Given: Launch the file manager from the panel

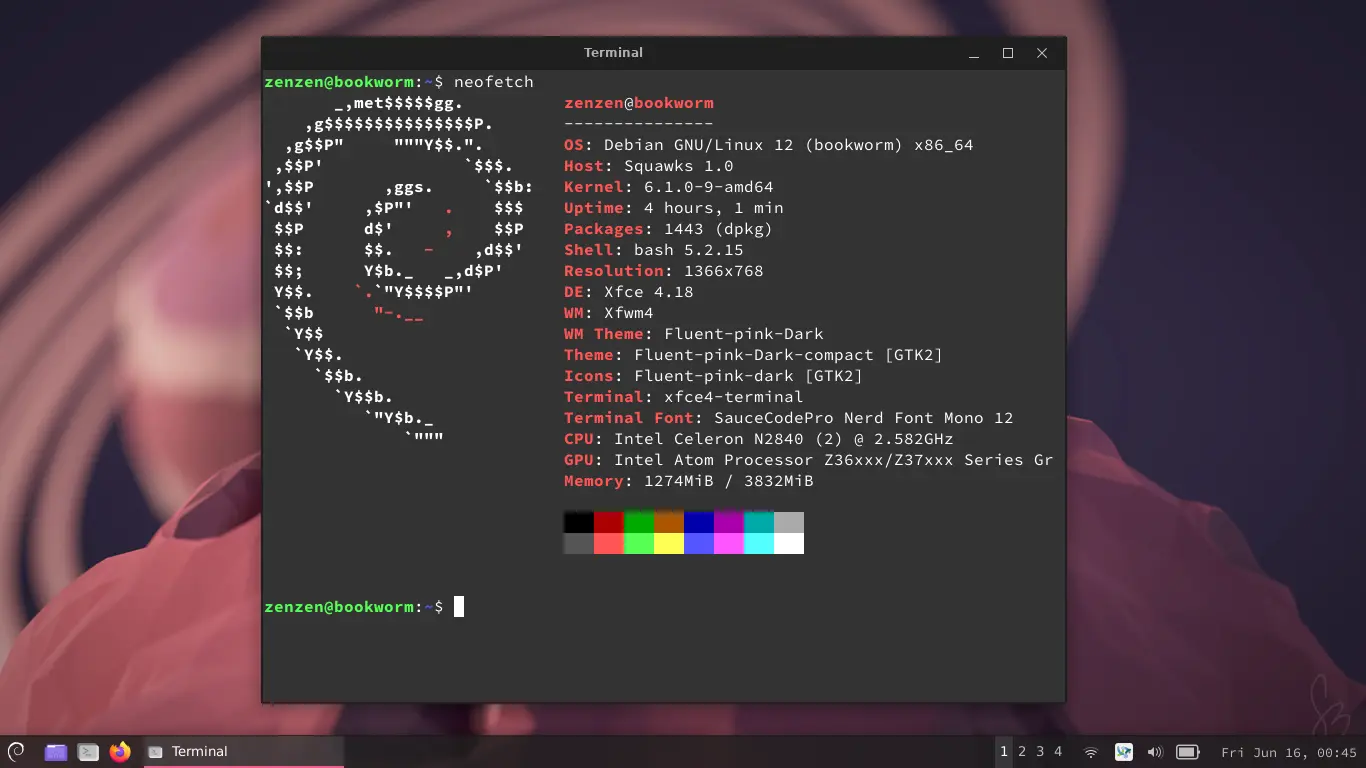Looking at the screenshot, I should [x=56, y=752].
